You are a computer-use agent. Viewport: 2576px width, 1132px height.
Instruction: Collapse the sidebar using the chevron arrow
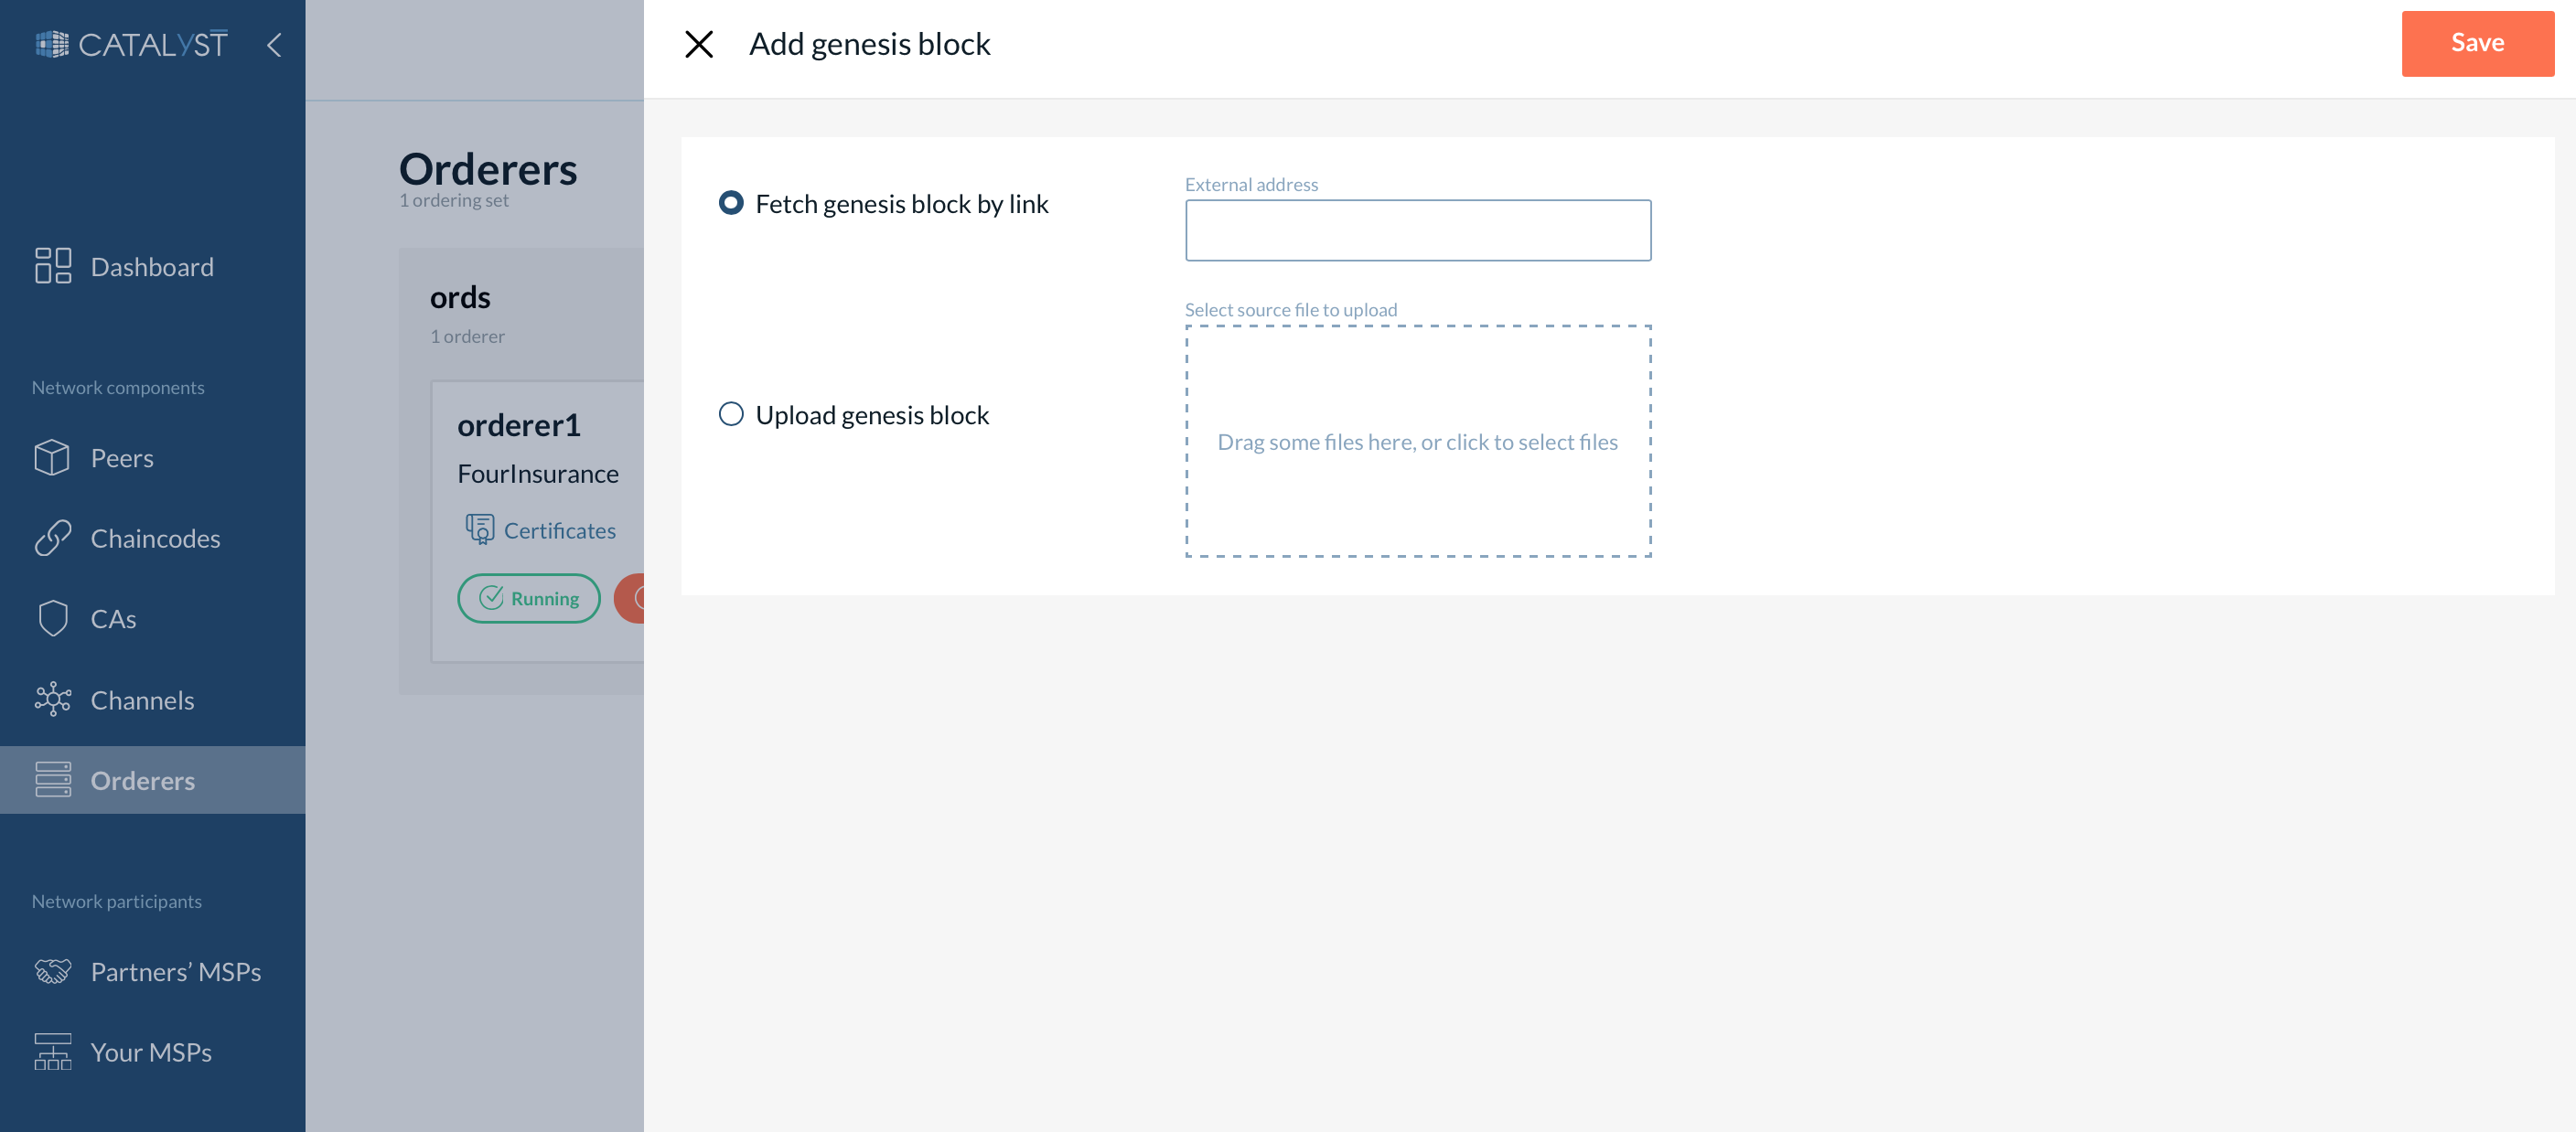point(274,45)
